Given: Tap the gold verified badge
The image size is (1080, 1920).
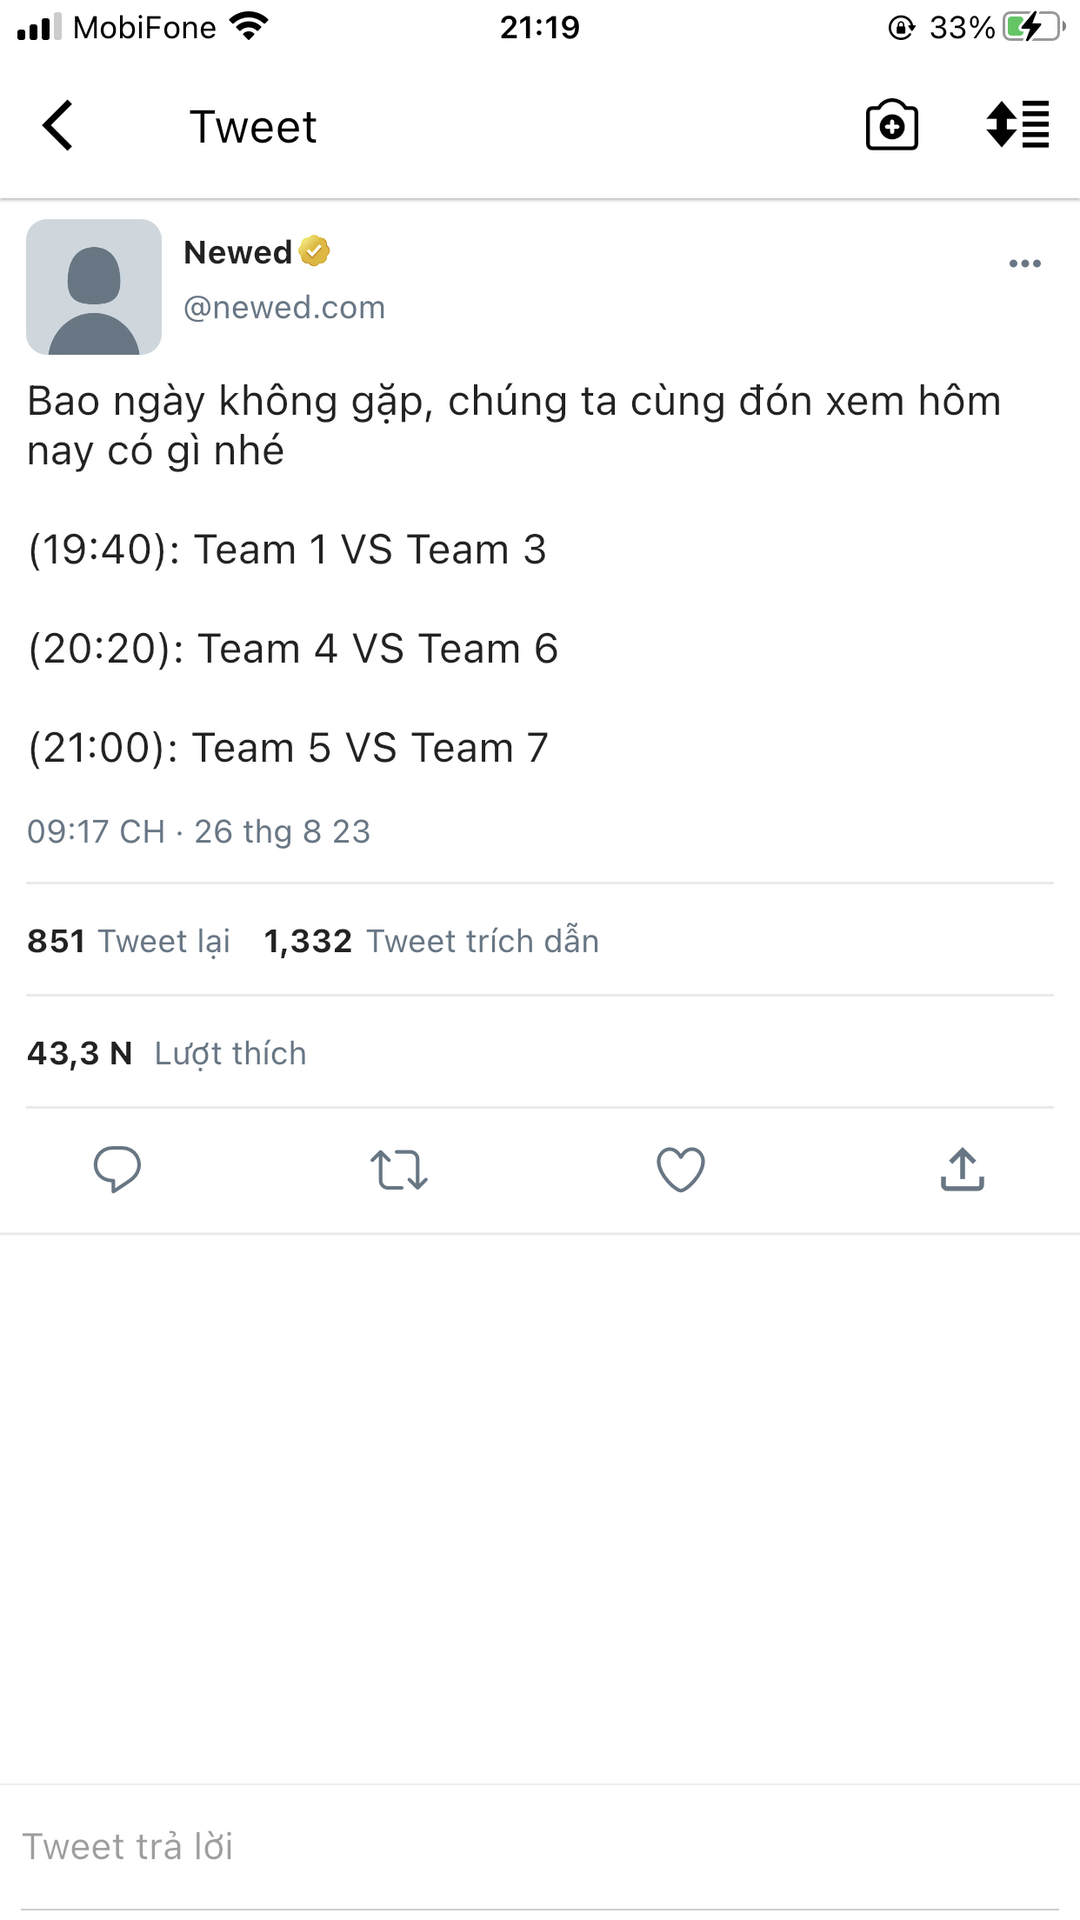Looking at the screenshot, I should 314,251.
